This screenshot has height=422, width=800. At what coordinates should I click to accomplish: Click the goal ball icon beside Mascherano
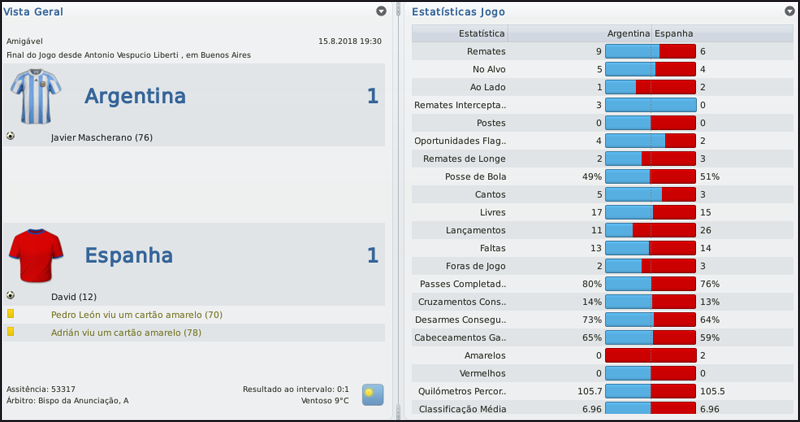click(x=11, y=136)
